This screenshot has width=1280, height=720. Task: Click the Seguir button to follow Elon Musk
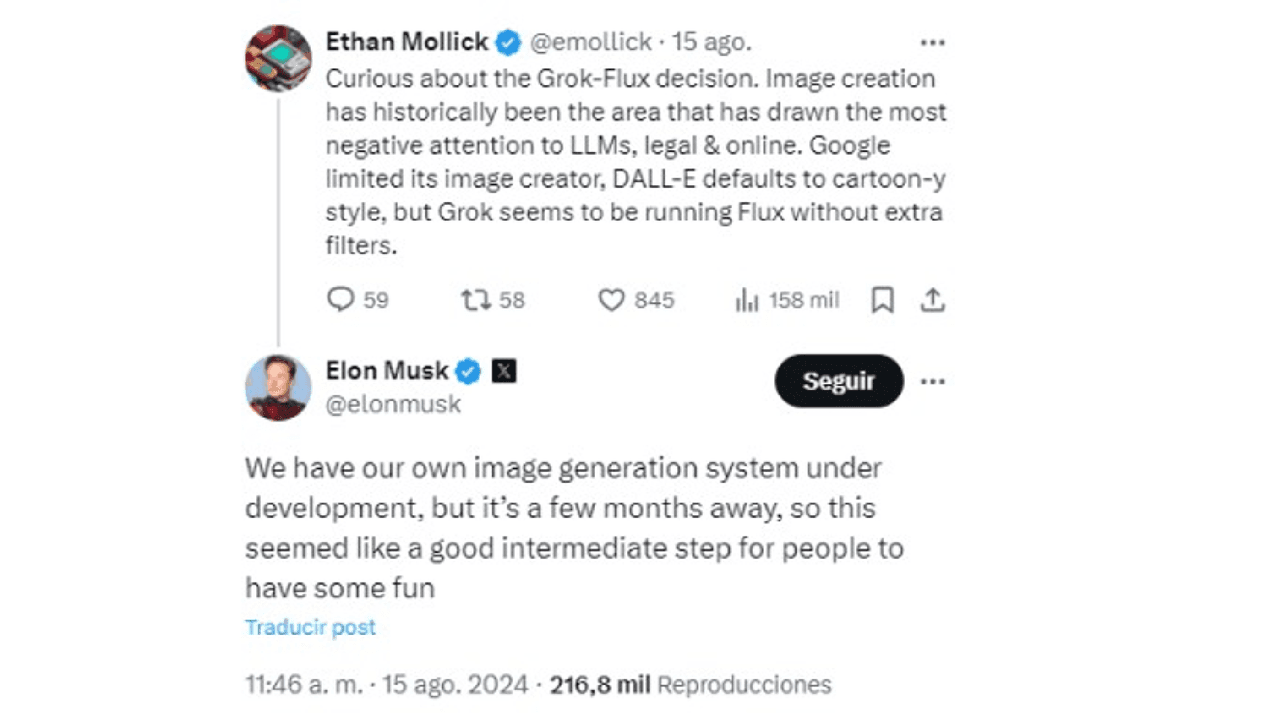tap(838, 381)
